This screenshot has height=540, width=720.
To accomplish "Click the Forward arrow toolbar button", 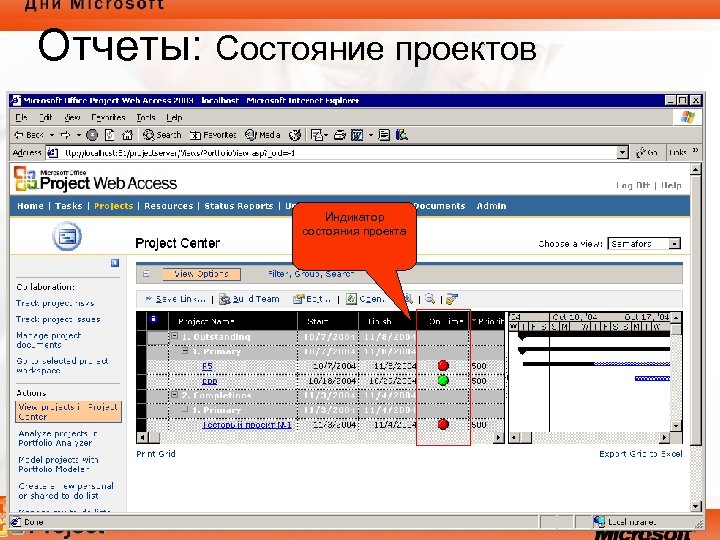I will (x=65, y=135).
